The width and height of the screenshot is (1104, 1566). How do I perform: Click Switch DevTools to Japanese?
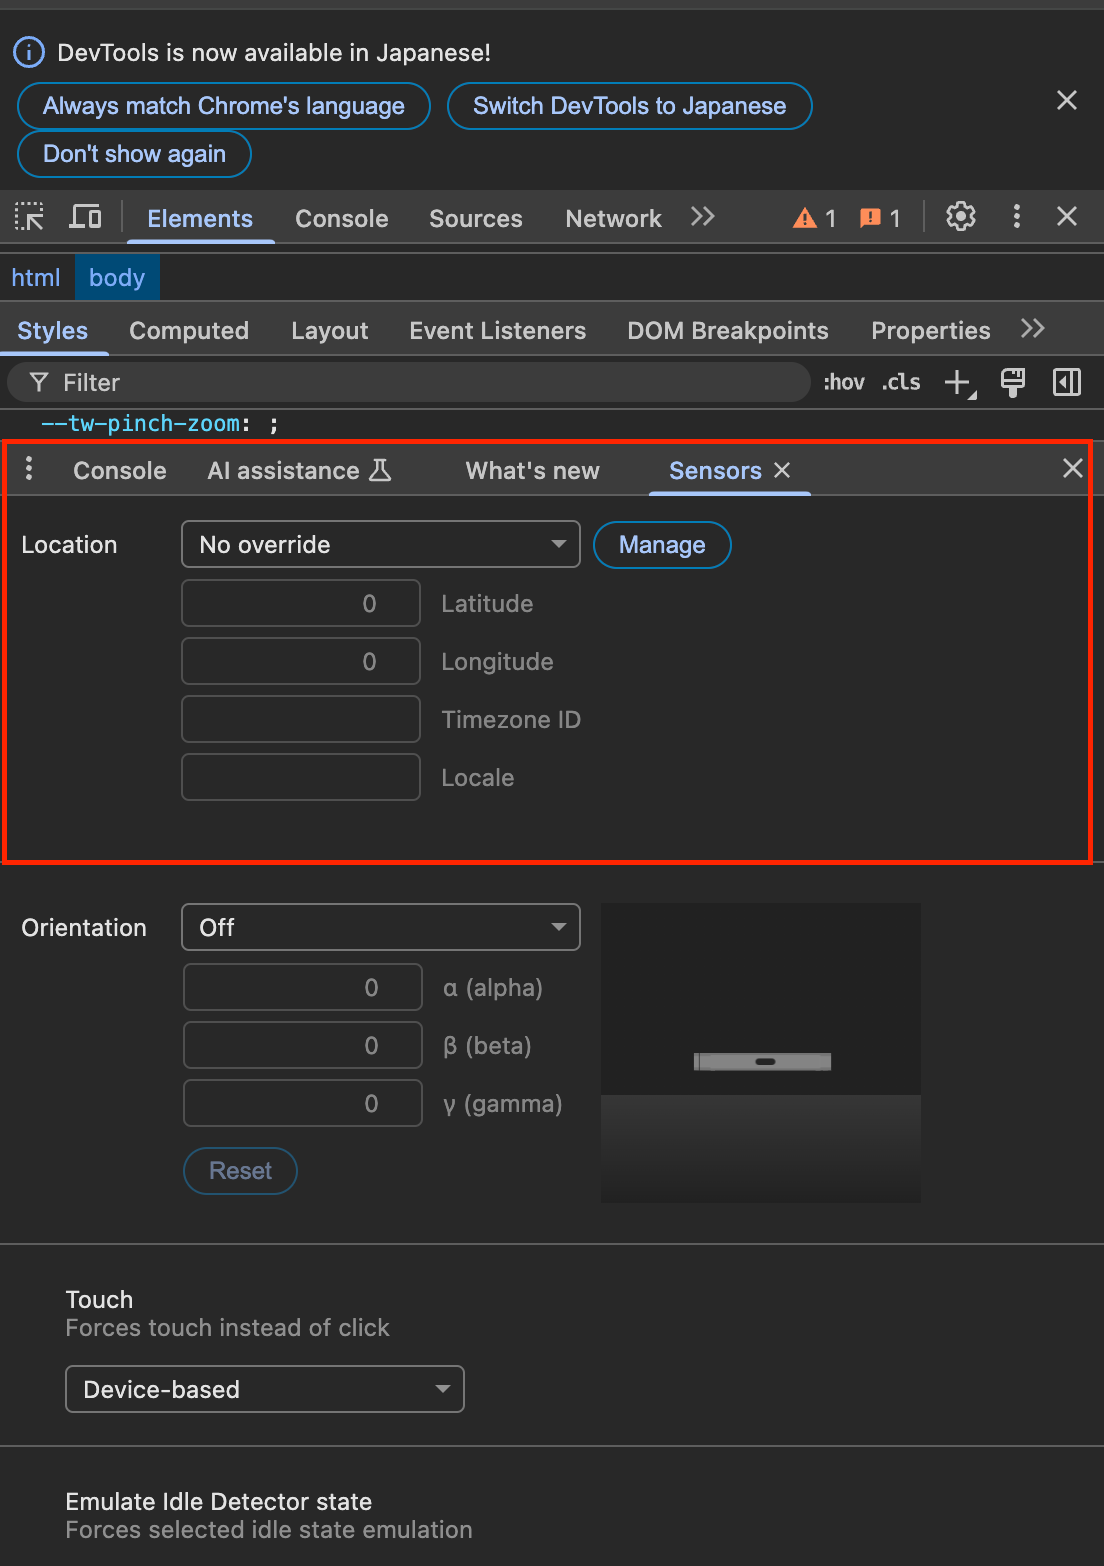[x=629, y=106]
